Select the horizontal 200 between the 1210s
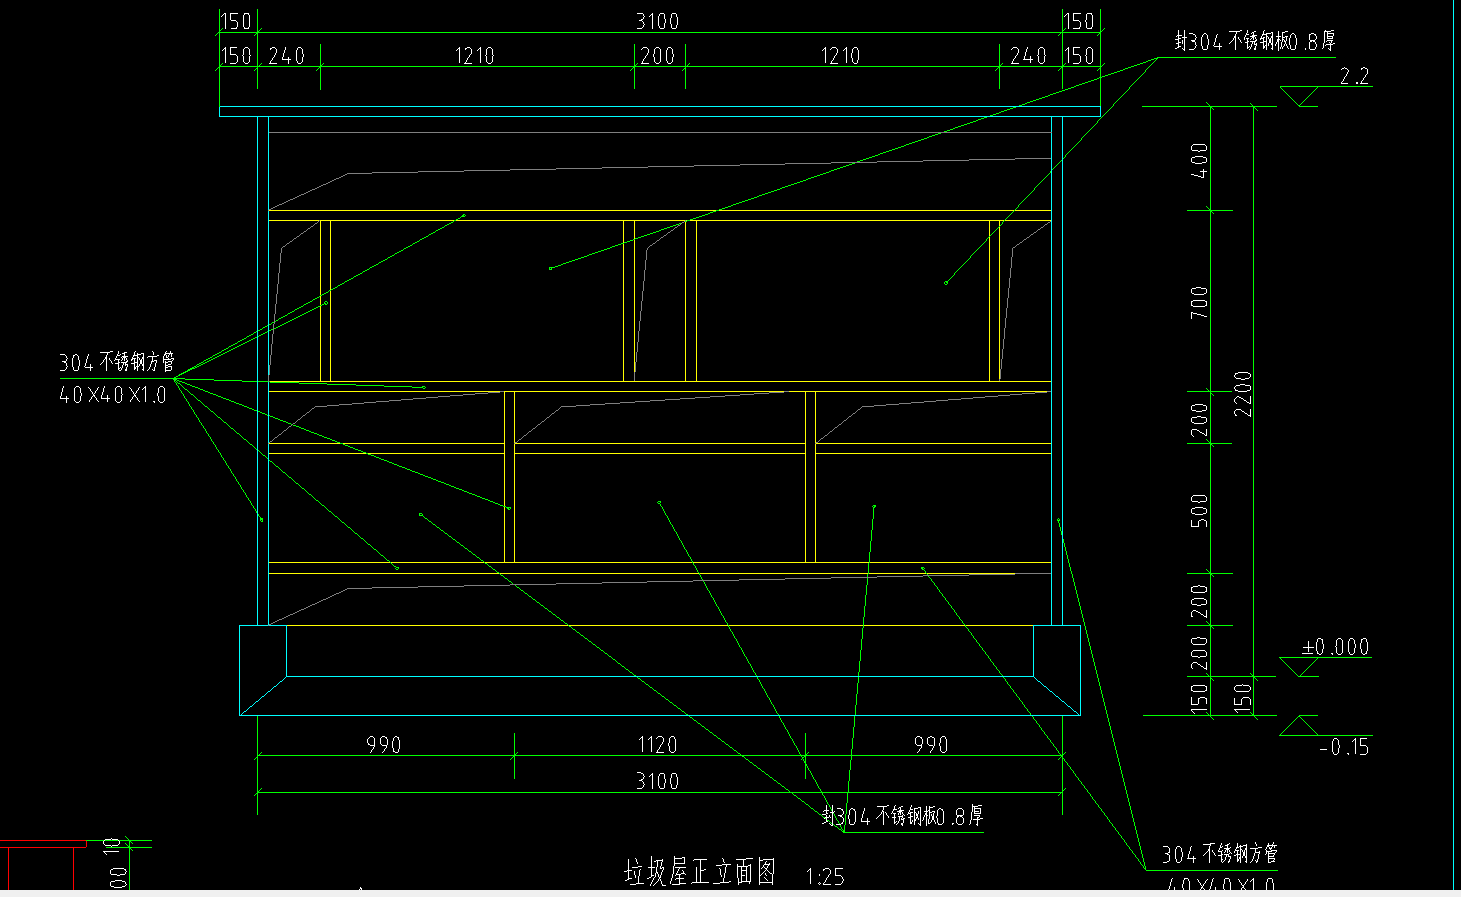Viewport: 1461px width, 897px height. point(657,56)
